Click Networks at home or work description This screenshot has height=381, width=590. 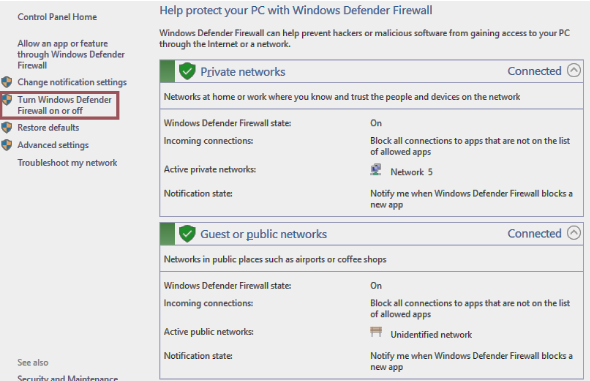click(x=342, y=97)
